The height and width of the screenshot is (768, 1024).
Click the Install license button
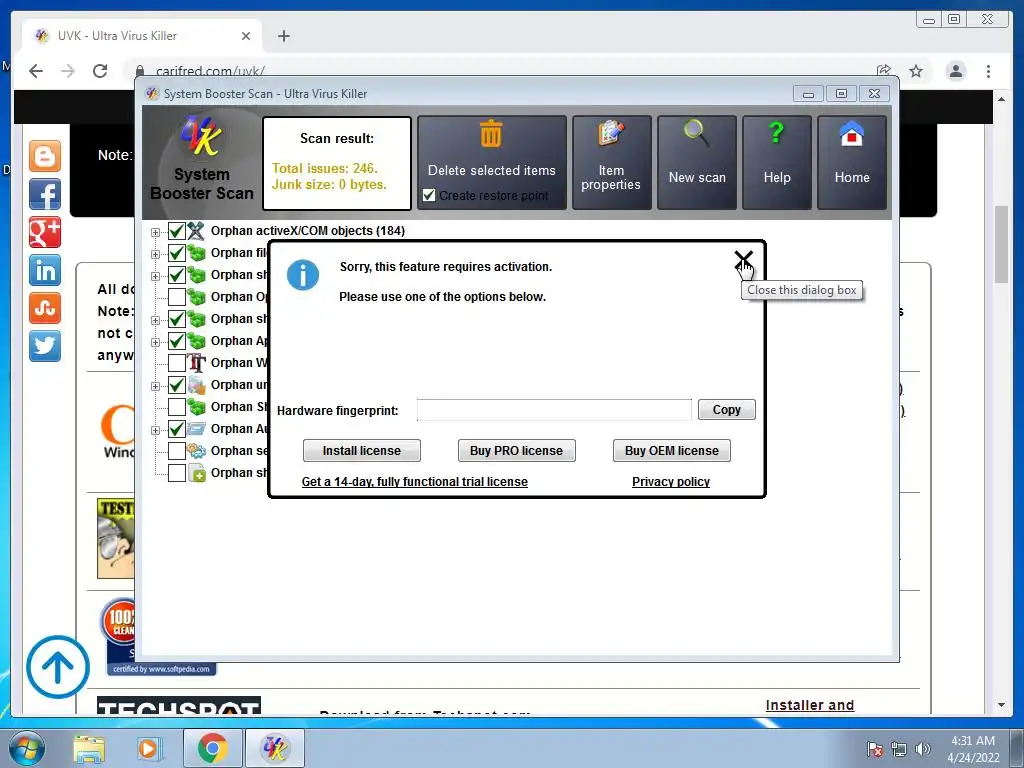pyautogui.click(x=361, y=451)
